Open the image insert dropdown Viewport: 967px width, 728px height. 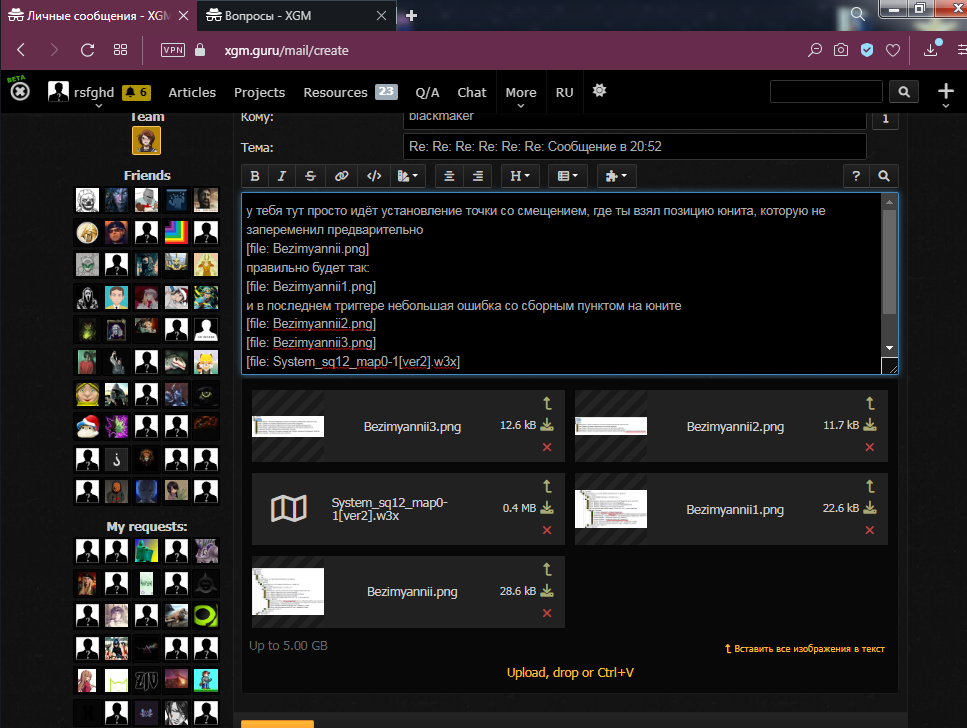(408, 176)
